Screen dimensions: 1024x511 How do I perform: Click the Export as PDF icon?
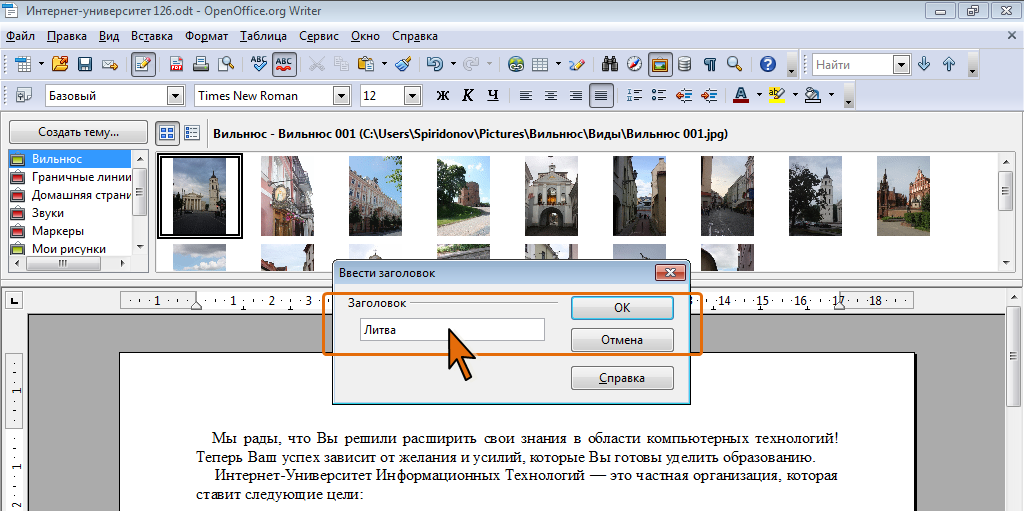click(177, 64)
